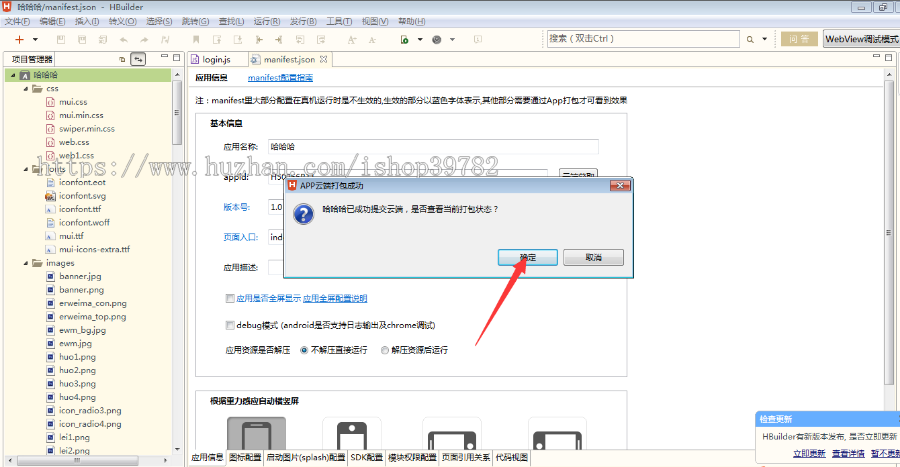
Task: Click the project tree vertical scrollbar
Action: coord(177,112)
